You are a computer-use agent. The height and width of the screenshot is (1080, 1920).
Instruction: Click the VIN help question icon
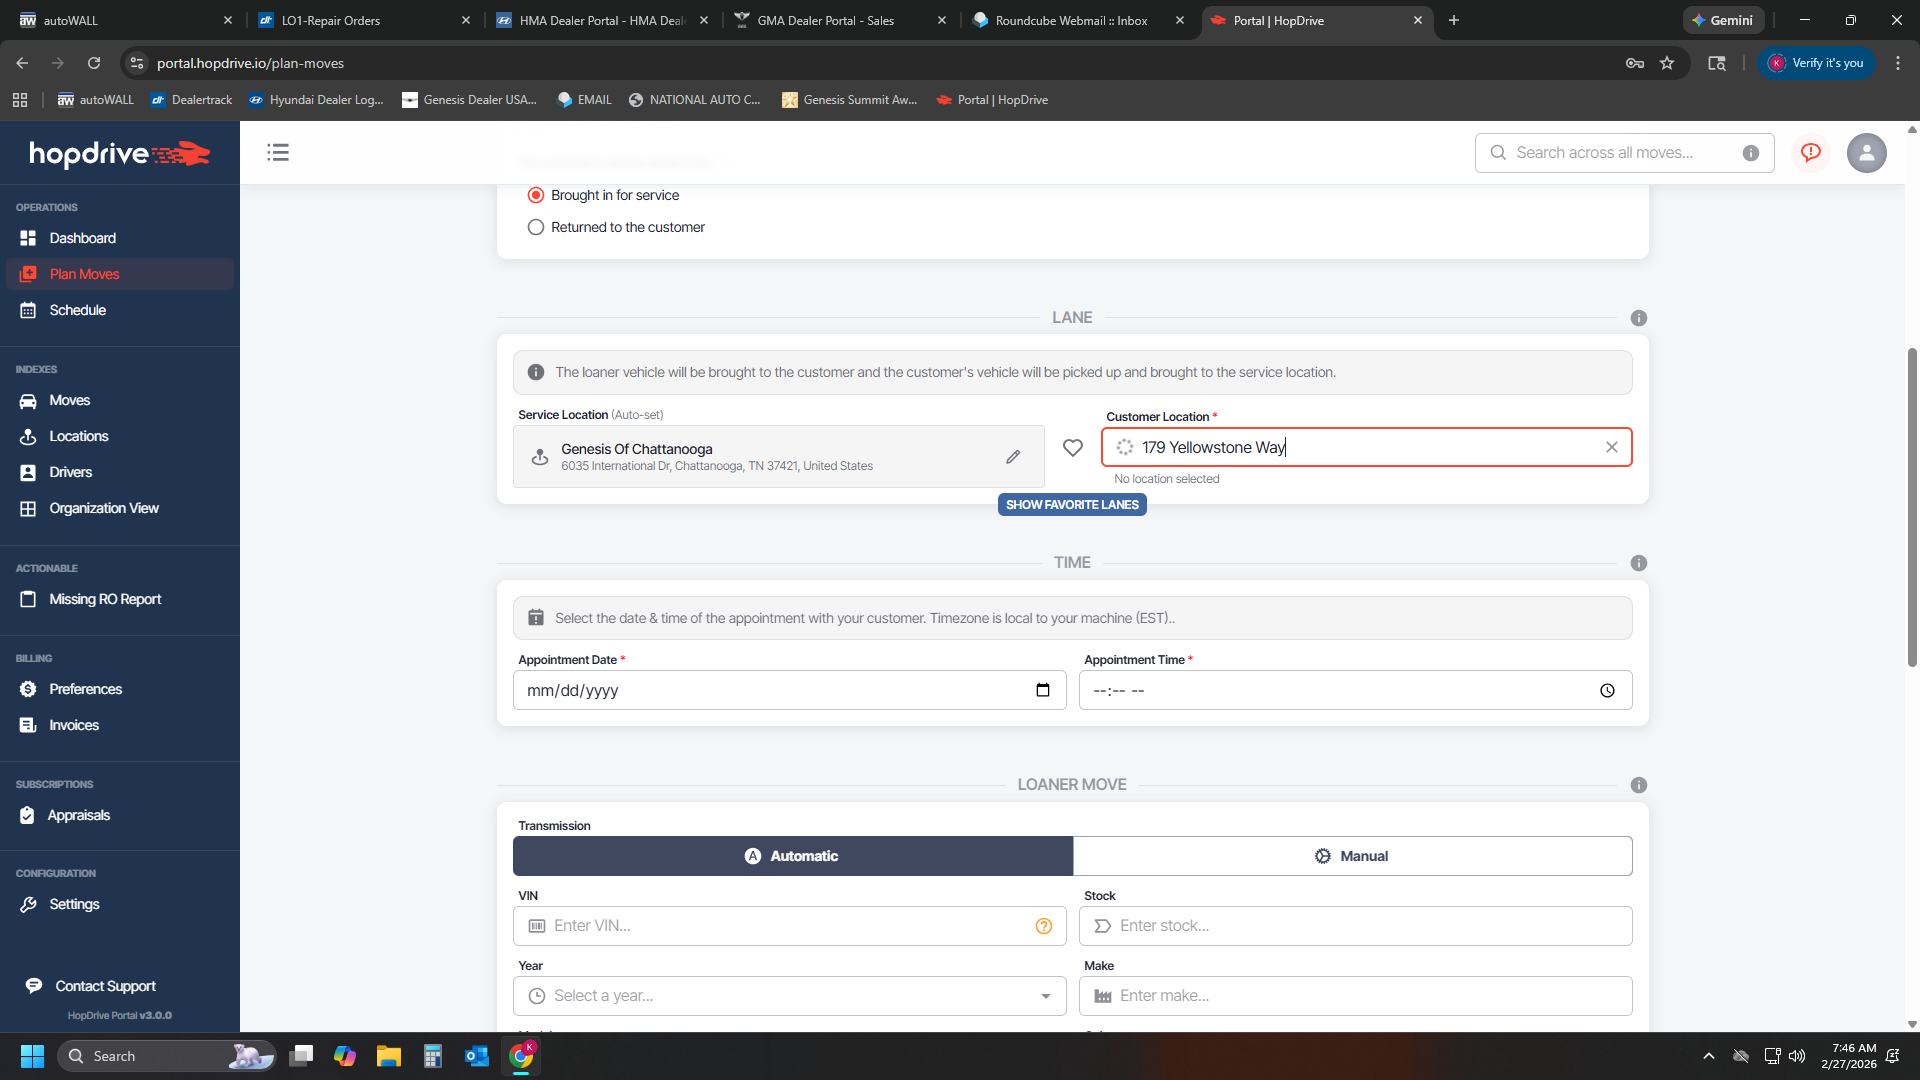pyautogui.click(x=1044, y=926)
